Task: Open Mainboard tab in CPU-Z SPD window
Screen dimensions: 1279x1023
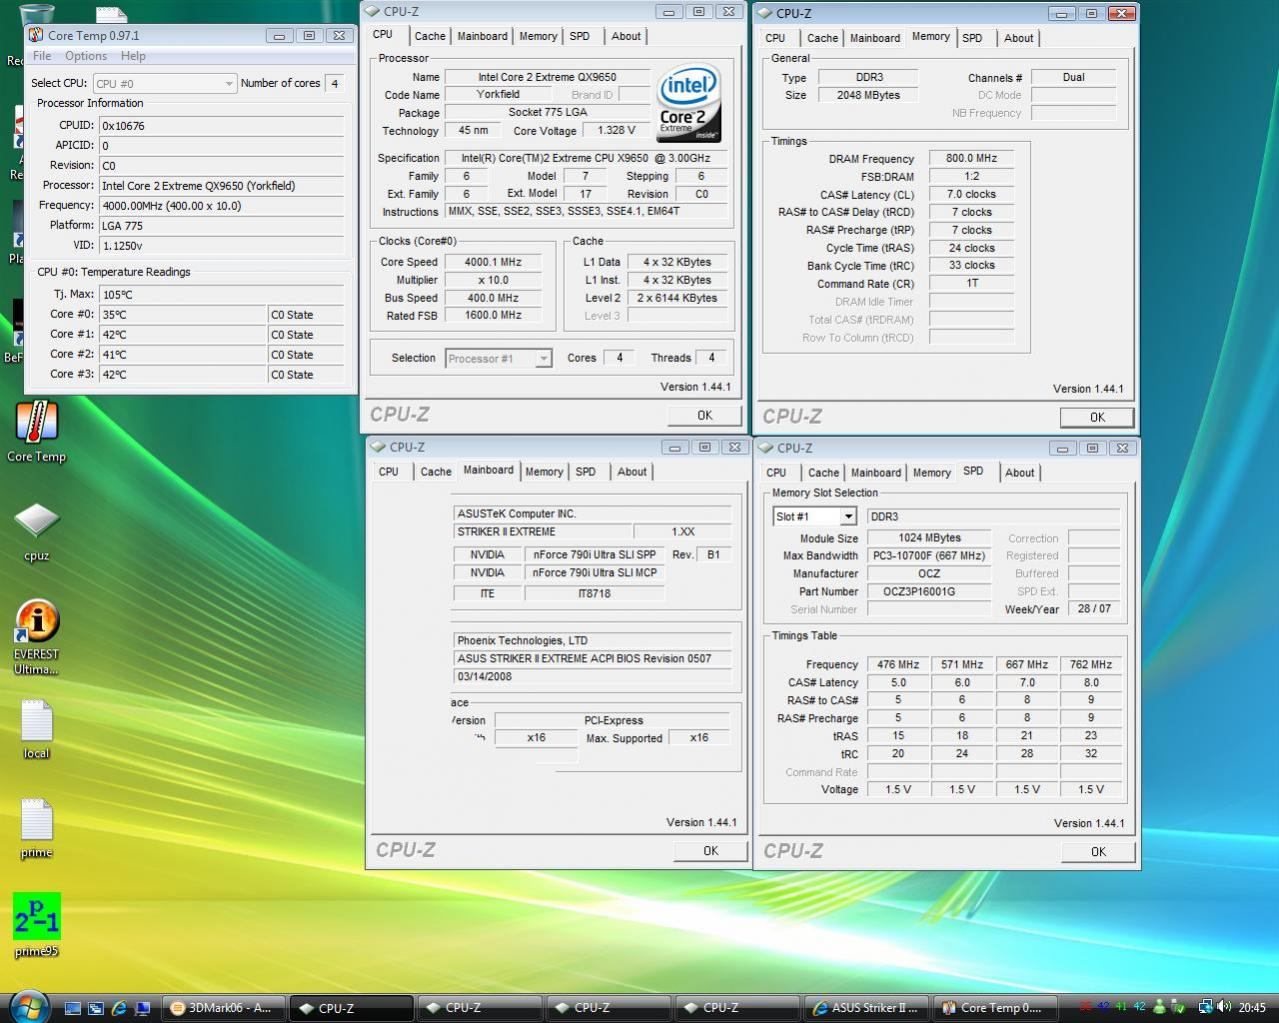Action: [x=875, y=473]
